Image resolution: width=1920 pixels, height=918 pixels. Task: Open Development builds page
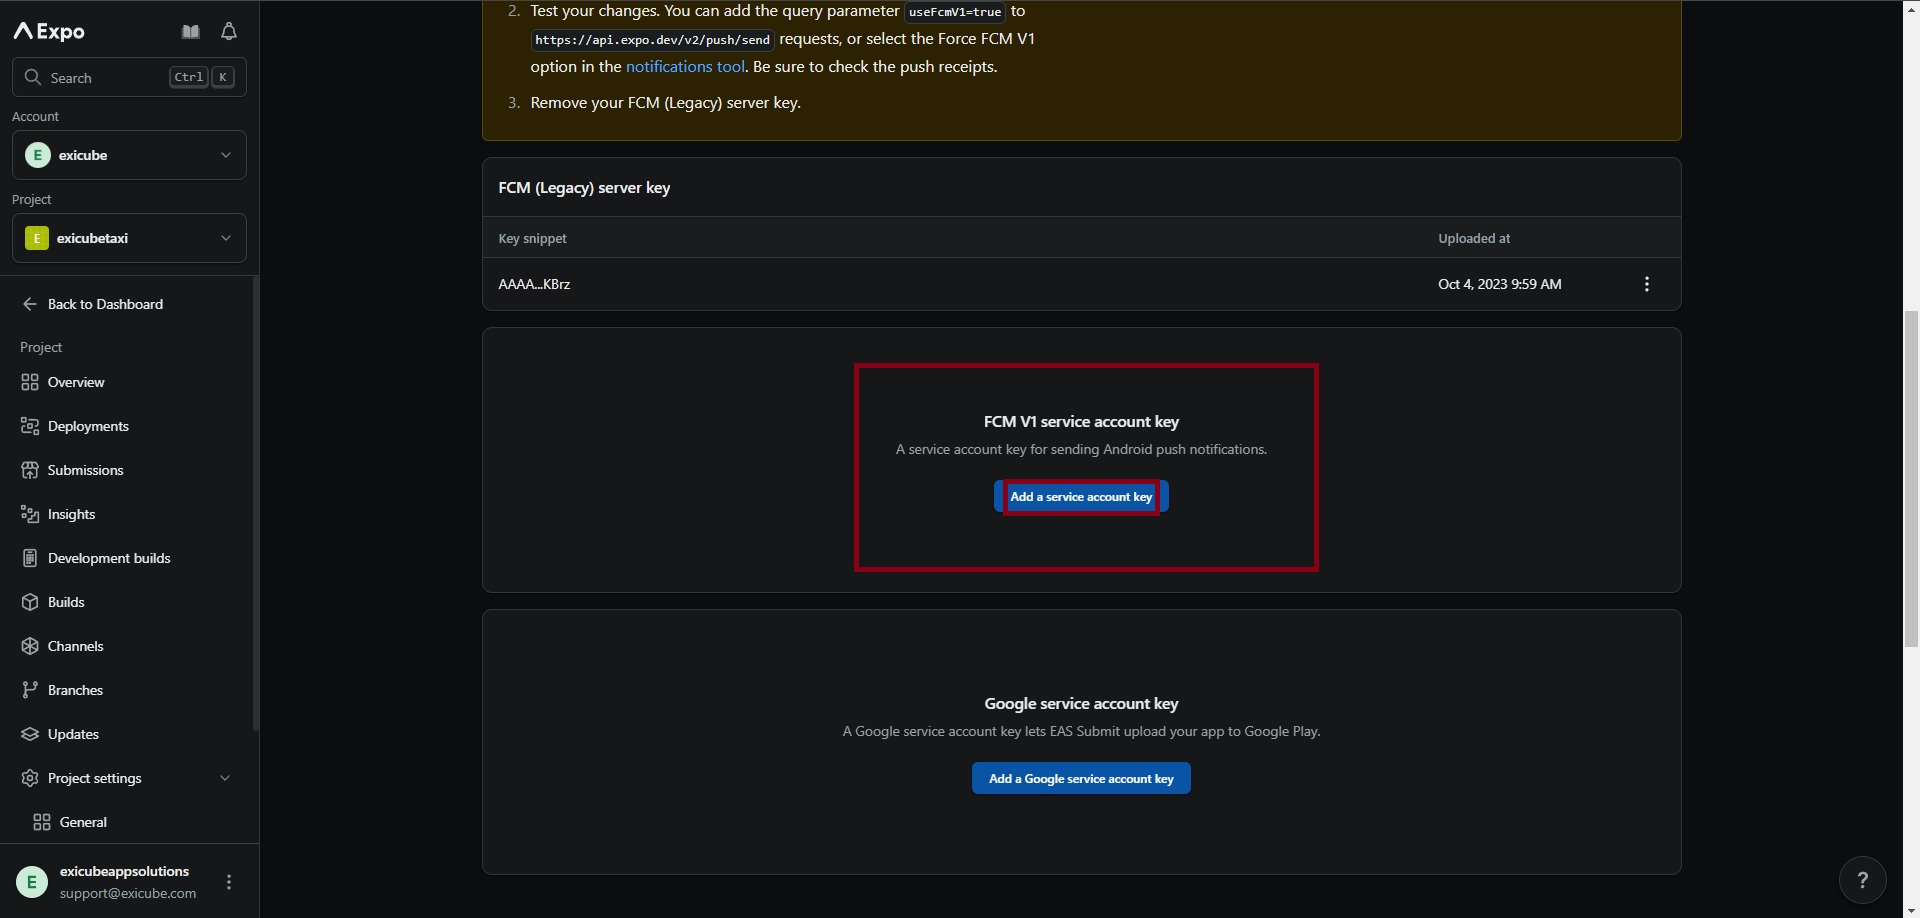pos(109,558)
